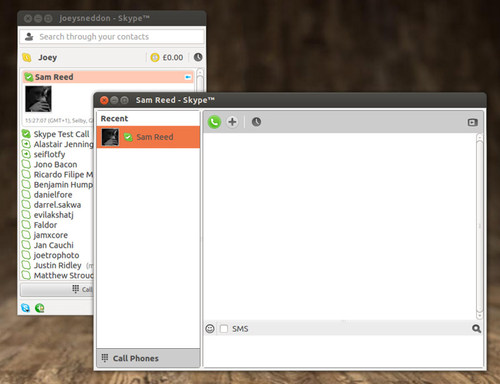Enable the SMS checkbox
The width and height of the screenshot is (500, 384).
224,329
